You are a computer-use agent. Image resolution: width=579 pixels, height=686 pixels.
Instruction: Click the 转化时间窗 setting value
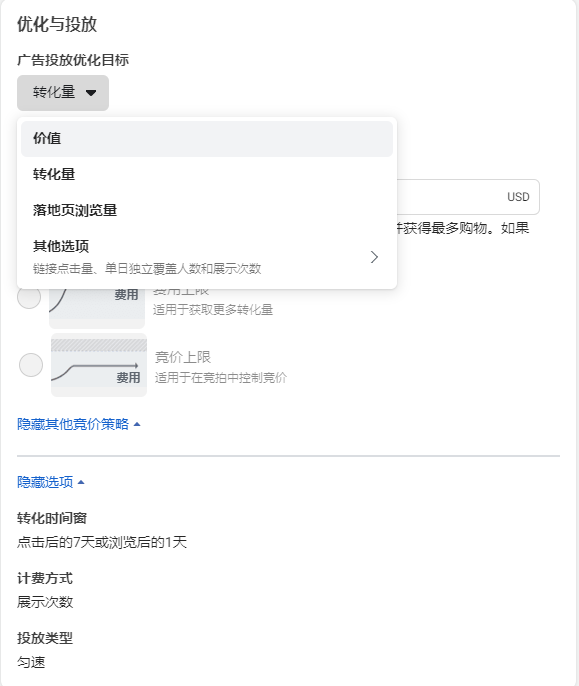click(x=102, y=542)
